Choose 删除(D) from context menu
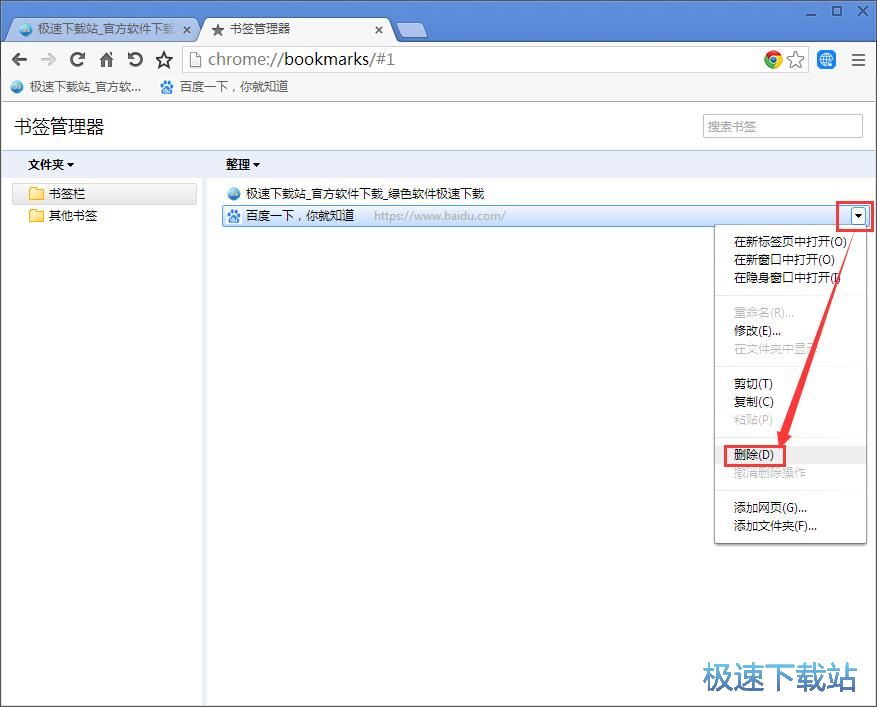 click(x=790, y=455)
